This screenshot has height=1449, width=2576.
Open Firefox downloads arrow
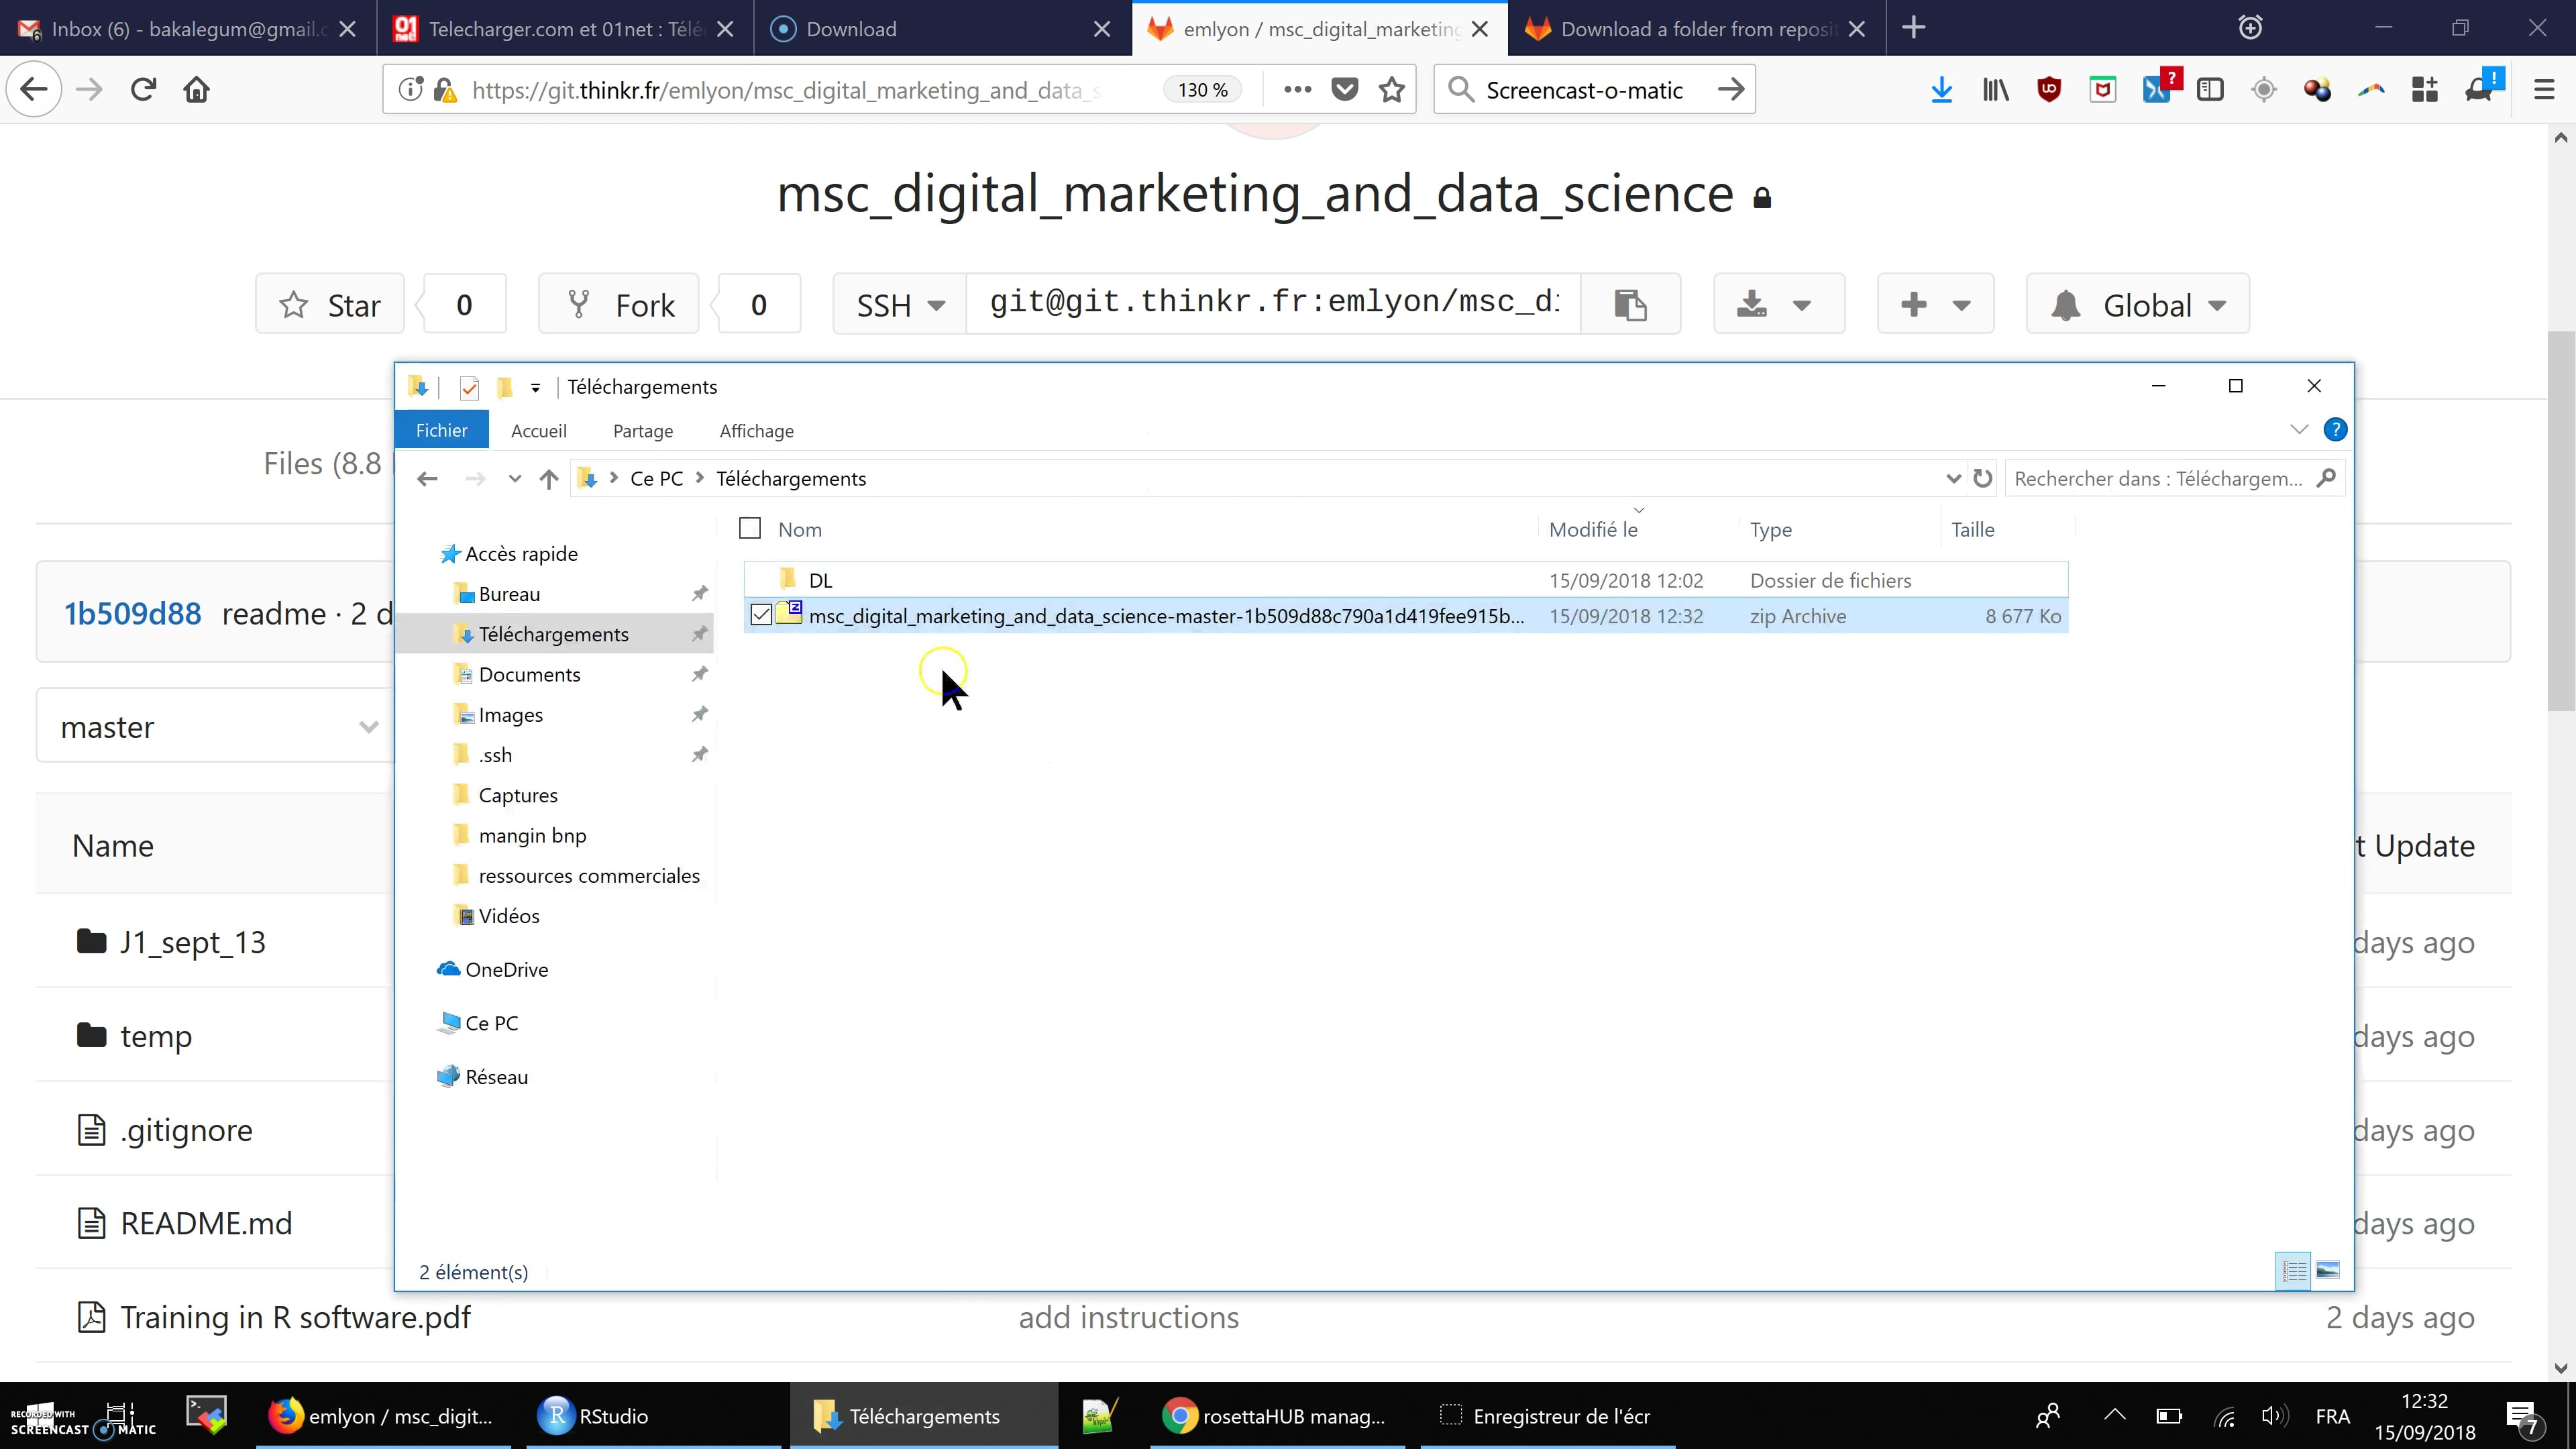coord(1941,90)
